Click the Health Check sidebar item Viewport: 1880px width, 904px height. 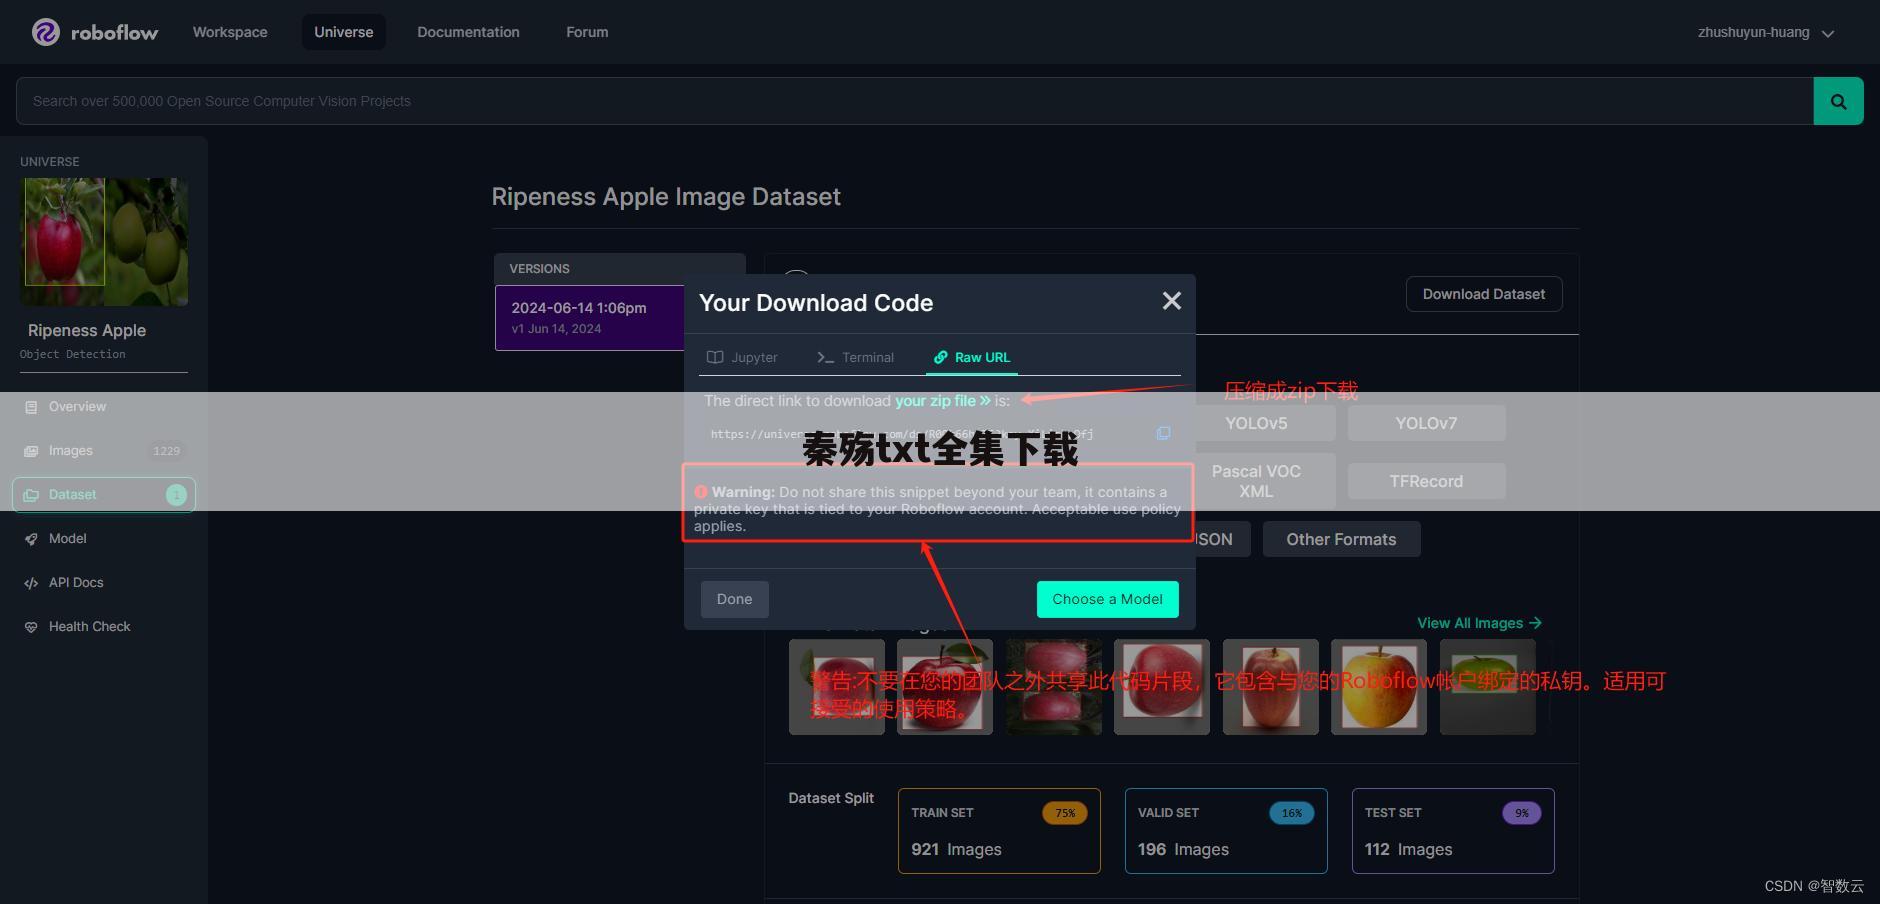(x=104, y=627)
